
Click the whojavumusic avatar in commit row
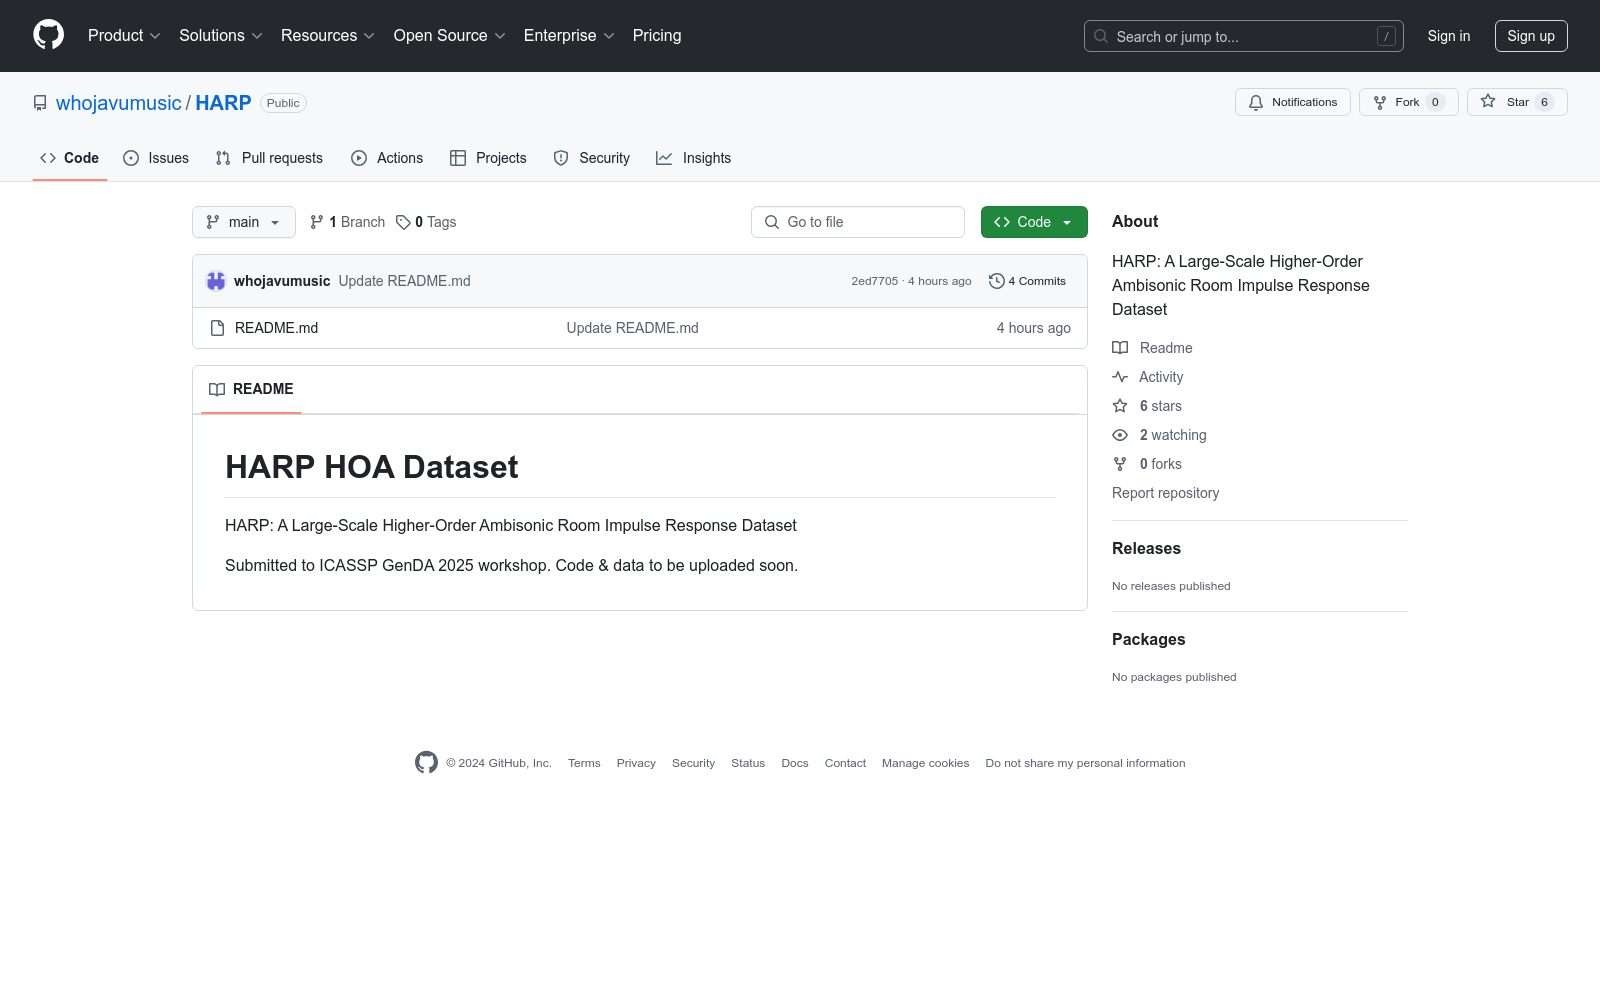coord(216,281)
